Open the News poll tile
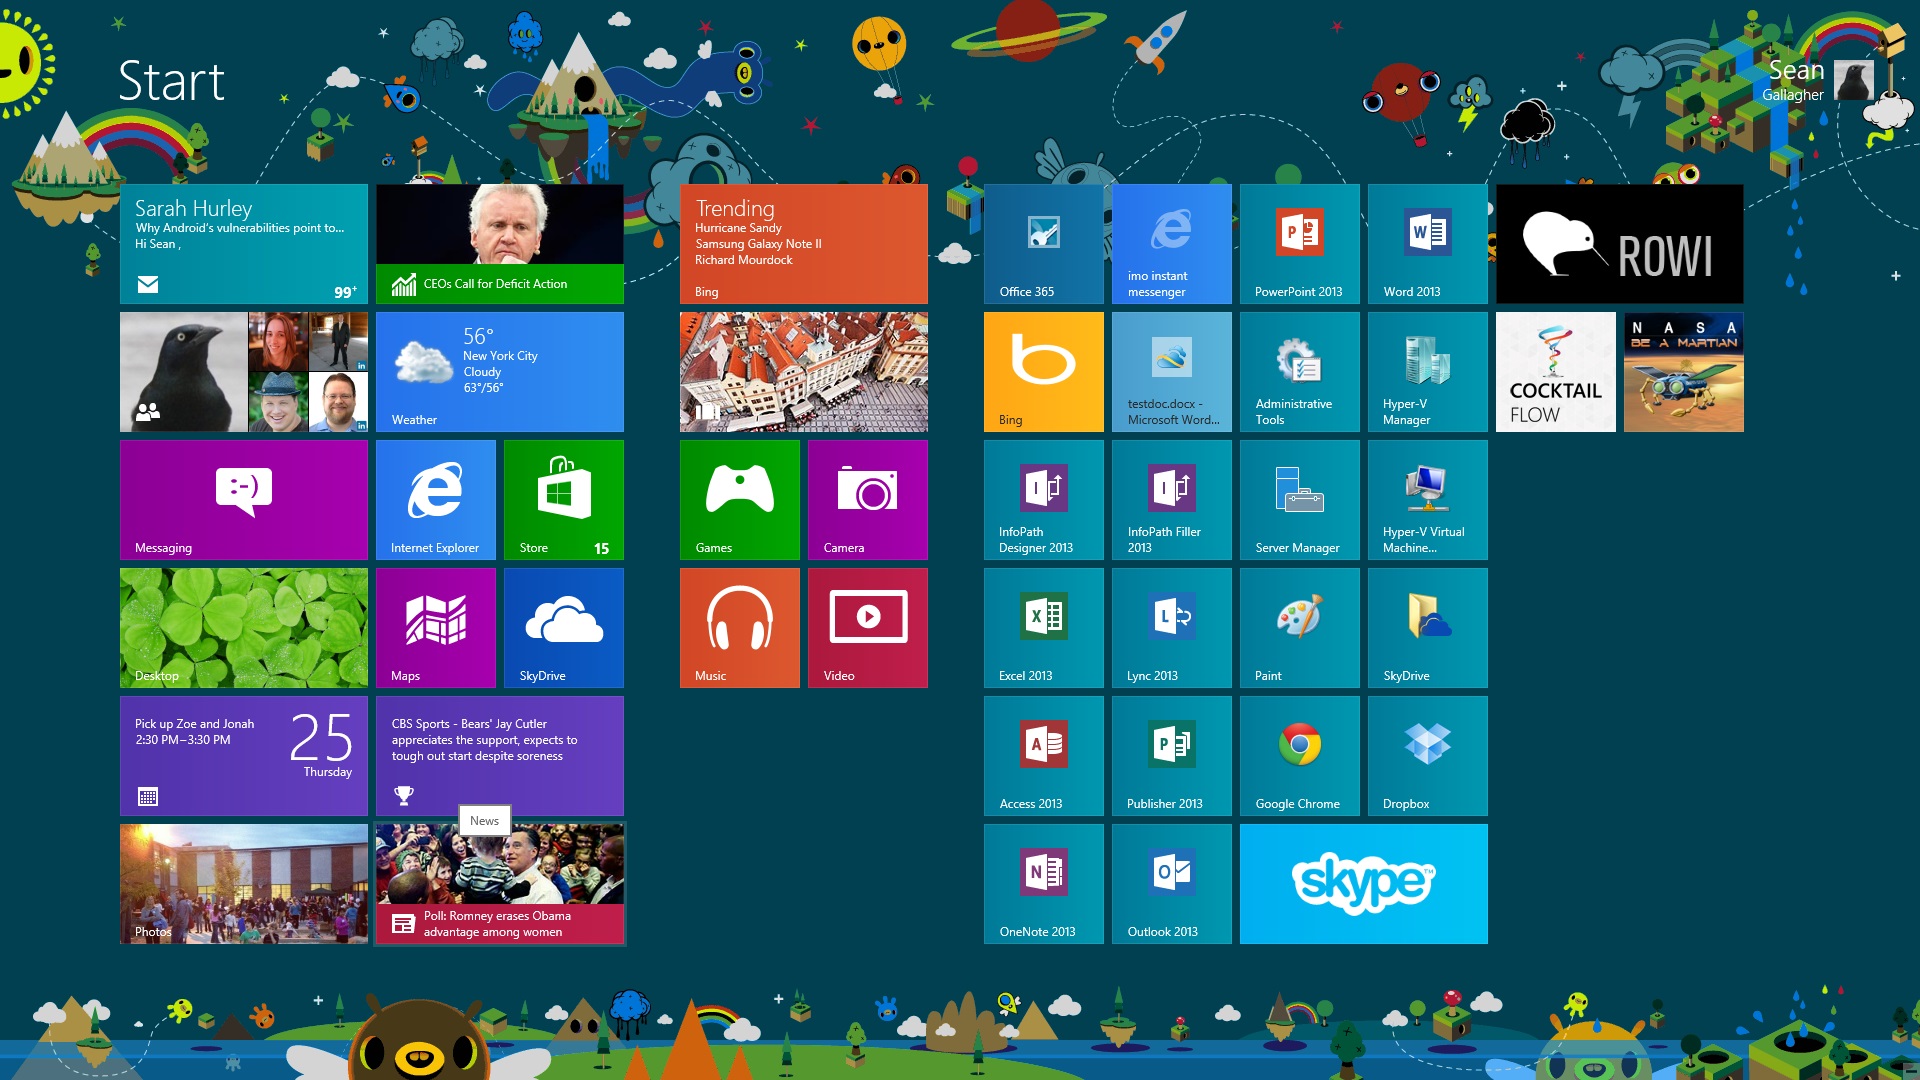 pos(500,885)
